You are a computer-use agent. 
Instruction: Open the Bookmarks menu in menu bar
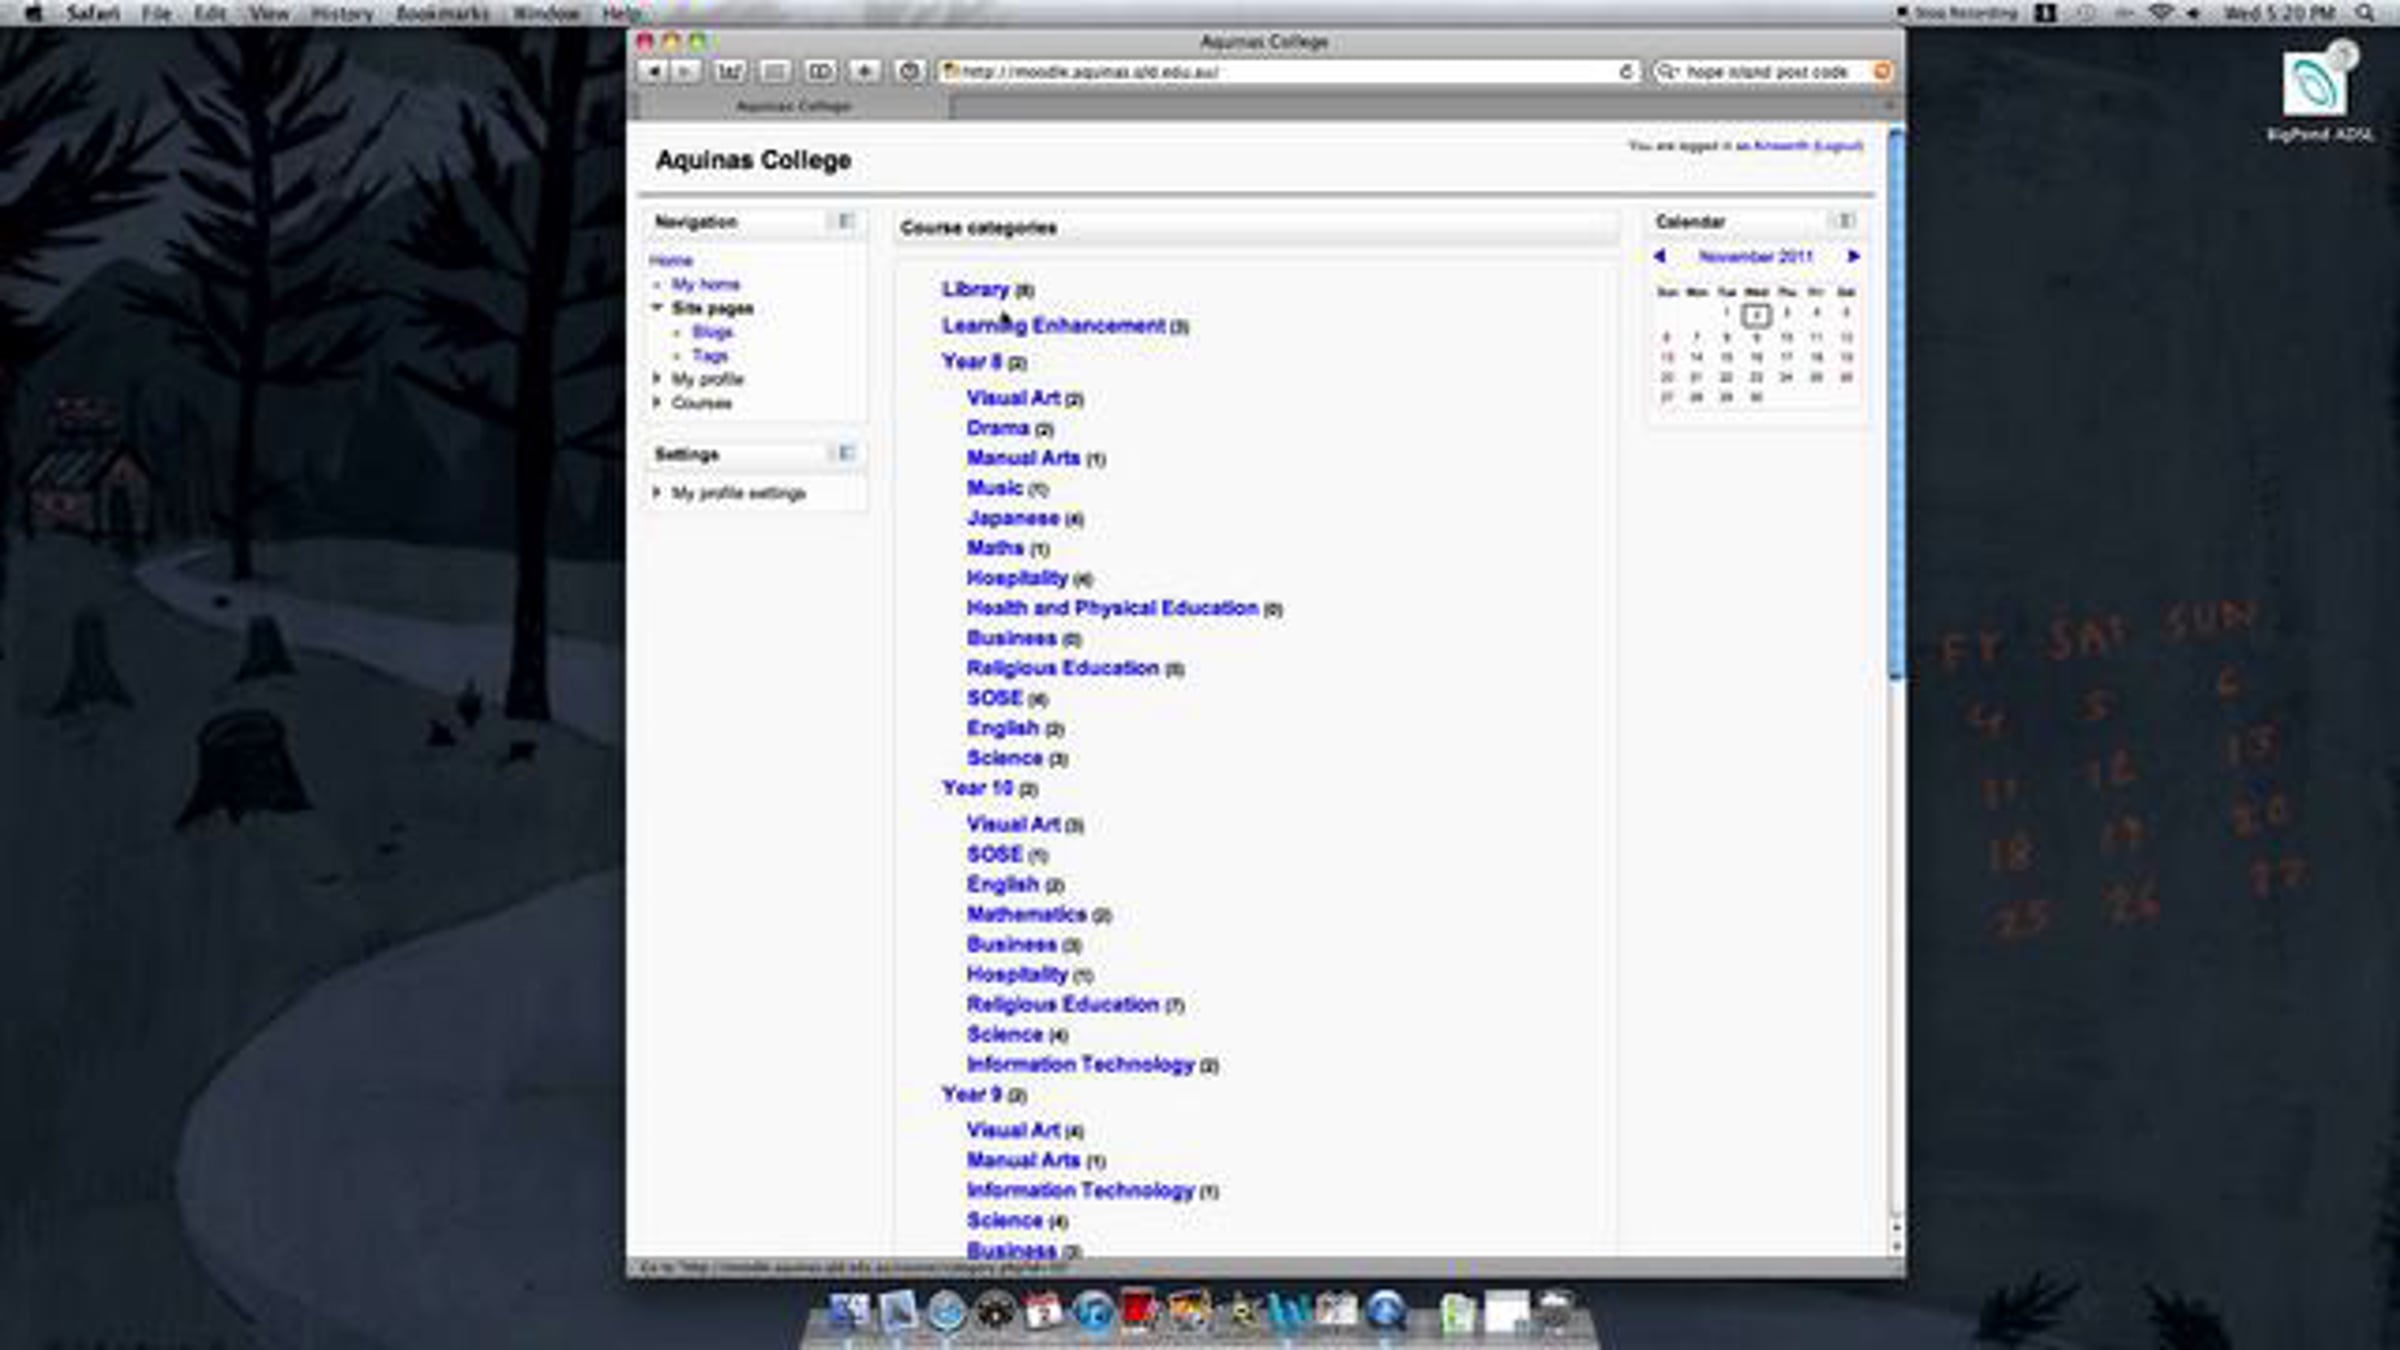point(442,13)
